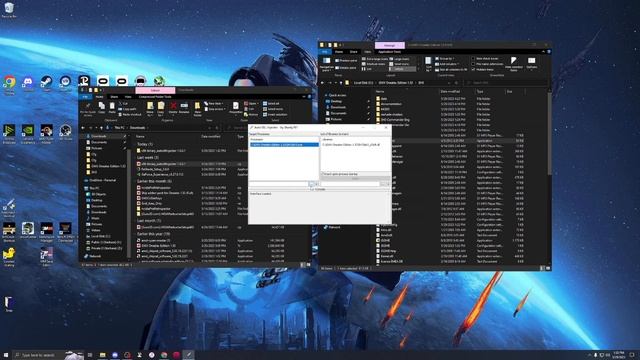This screenshot has height=360, width=640.
Task: Select Local Disk (C:) breadcrumb in BHX window
Action: pos(363,83)
